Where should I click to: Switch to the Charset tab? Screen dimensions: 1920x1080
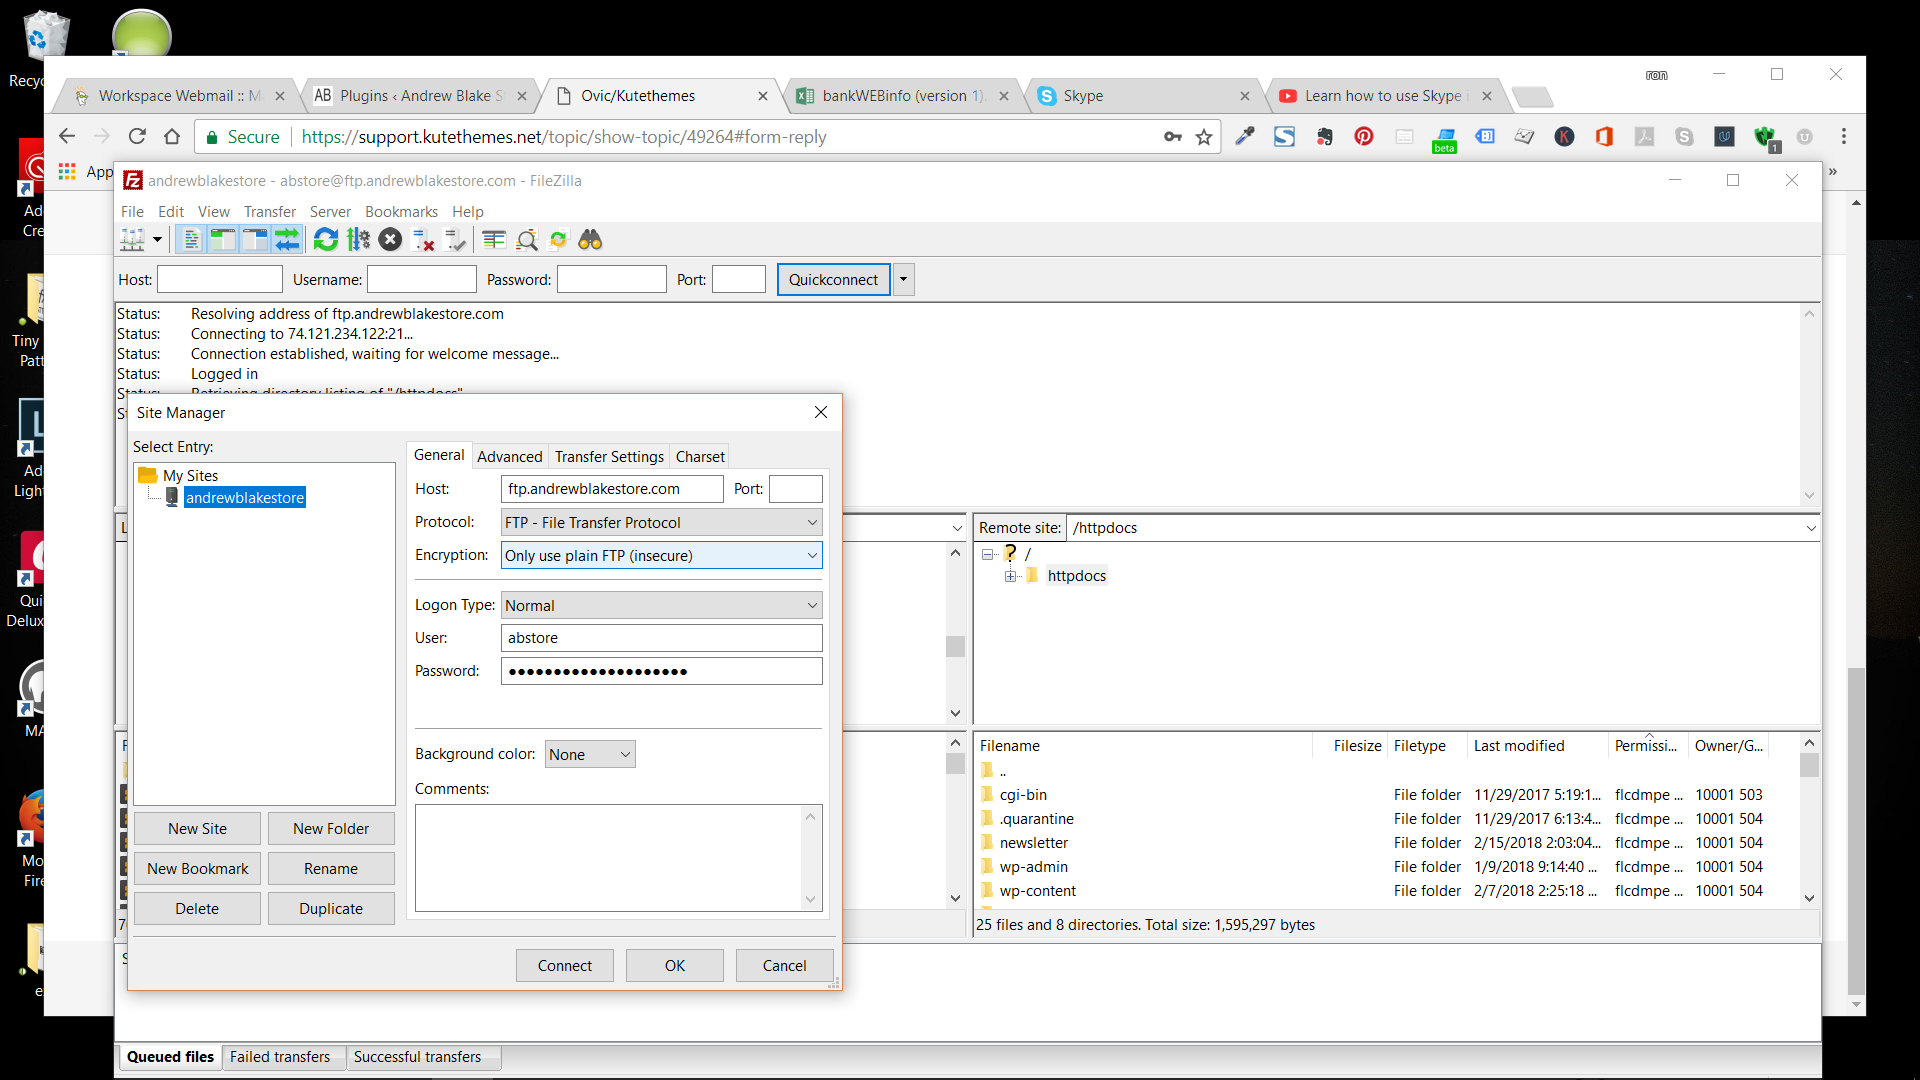click(x=700, y=457)
